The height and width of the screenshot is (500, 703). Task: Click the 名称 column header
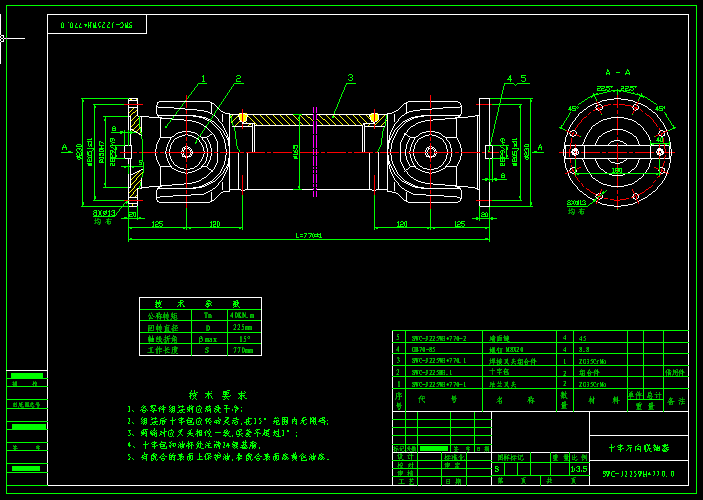(515, 400)
